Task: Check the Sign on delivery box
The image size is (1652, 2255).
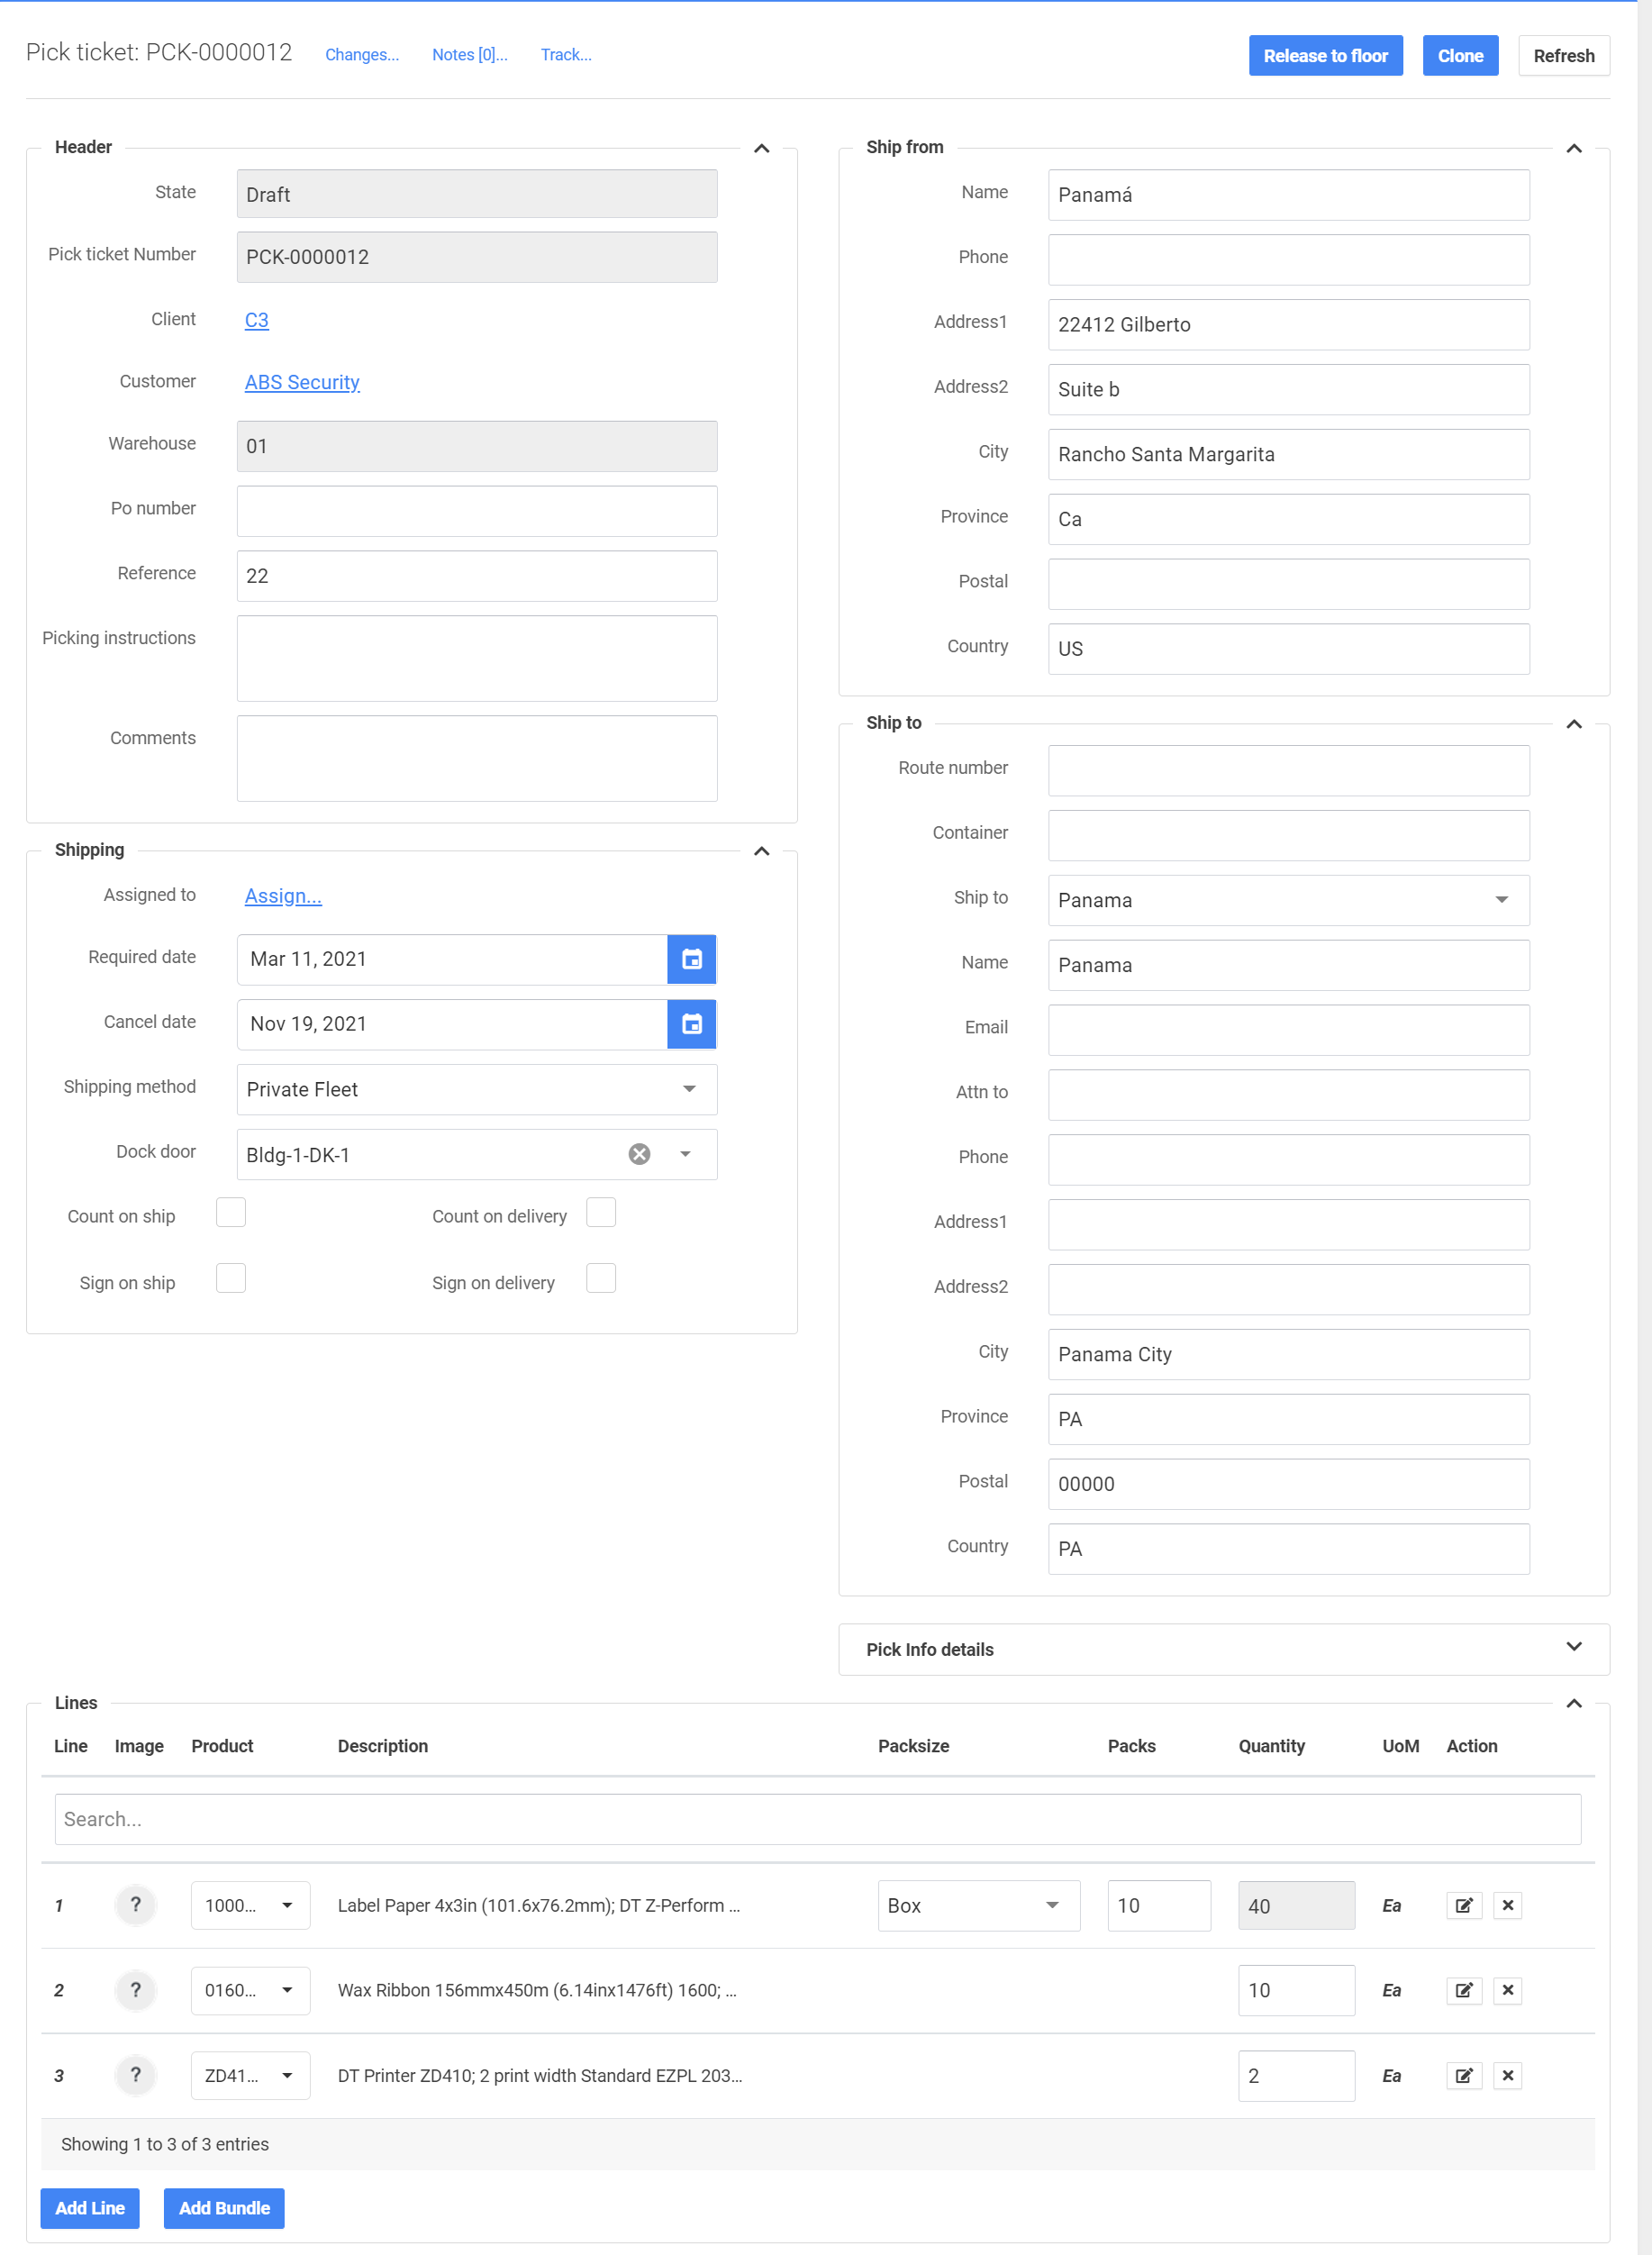Action: [601, 1279]
